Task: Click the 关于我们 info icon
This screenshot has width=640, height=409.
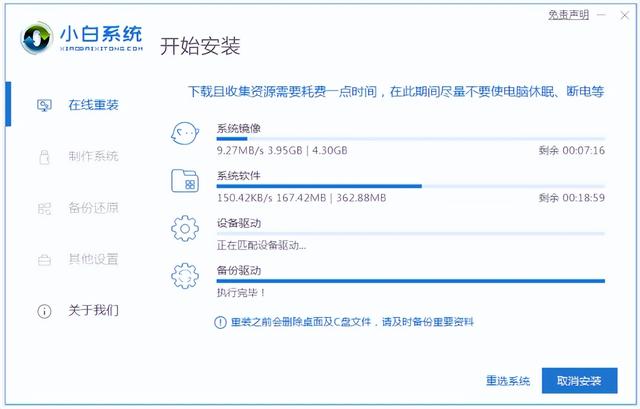Action: coord(44,311)
